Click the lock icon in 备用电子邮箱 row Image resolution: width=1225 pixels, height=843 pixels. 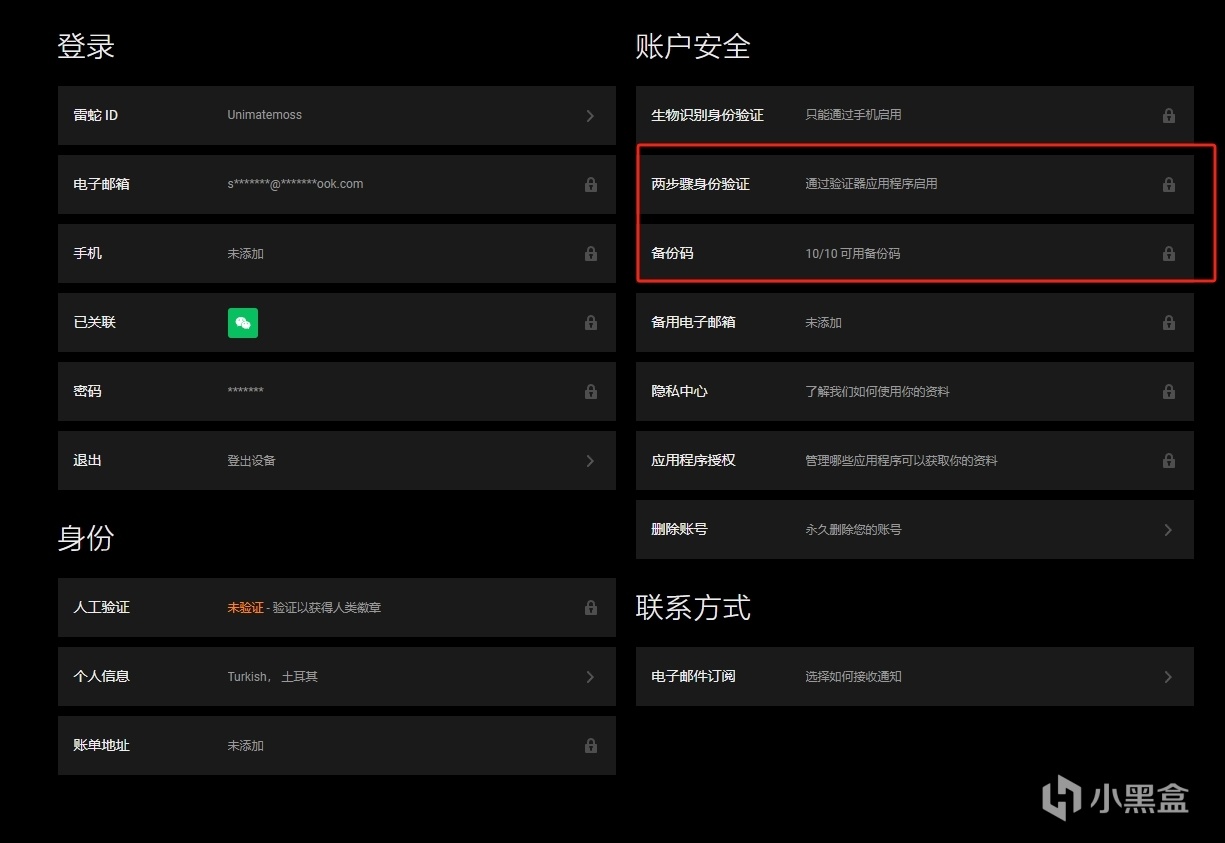pos(1169,322)
